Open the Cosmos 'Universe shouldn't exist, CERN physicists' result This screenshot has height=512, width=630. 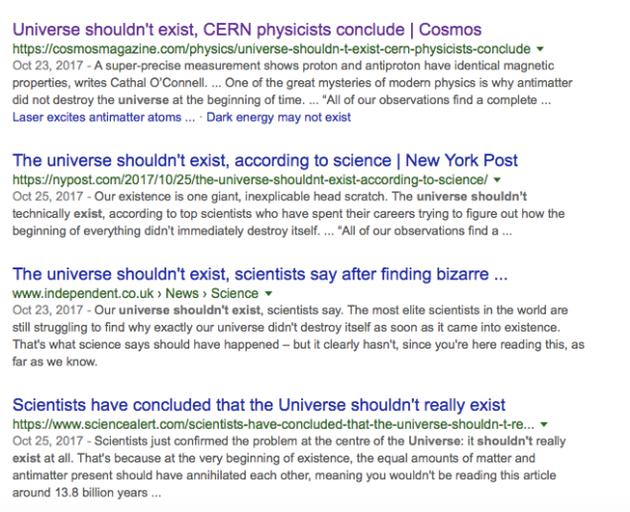click(x=247, y=30)
